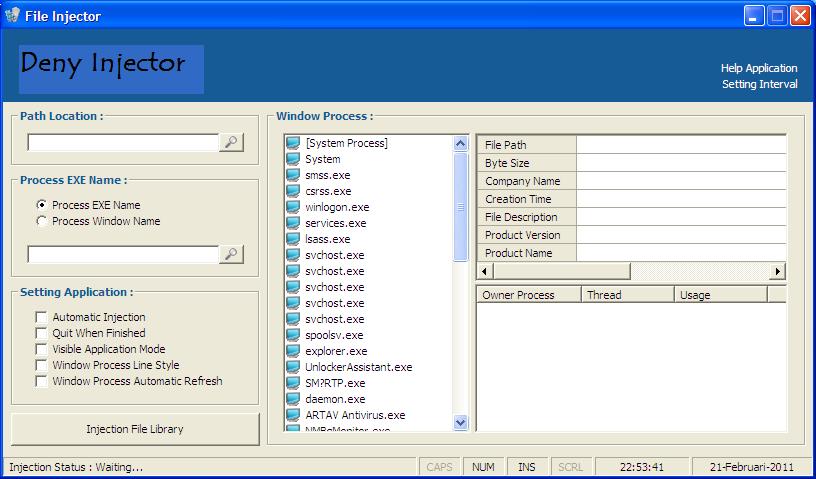Click the Thread column header
Screen dimensions: 816x479
[x=628, y=295]
